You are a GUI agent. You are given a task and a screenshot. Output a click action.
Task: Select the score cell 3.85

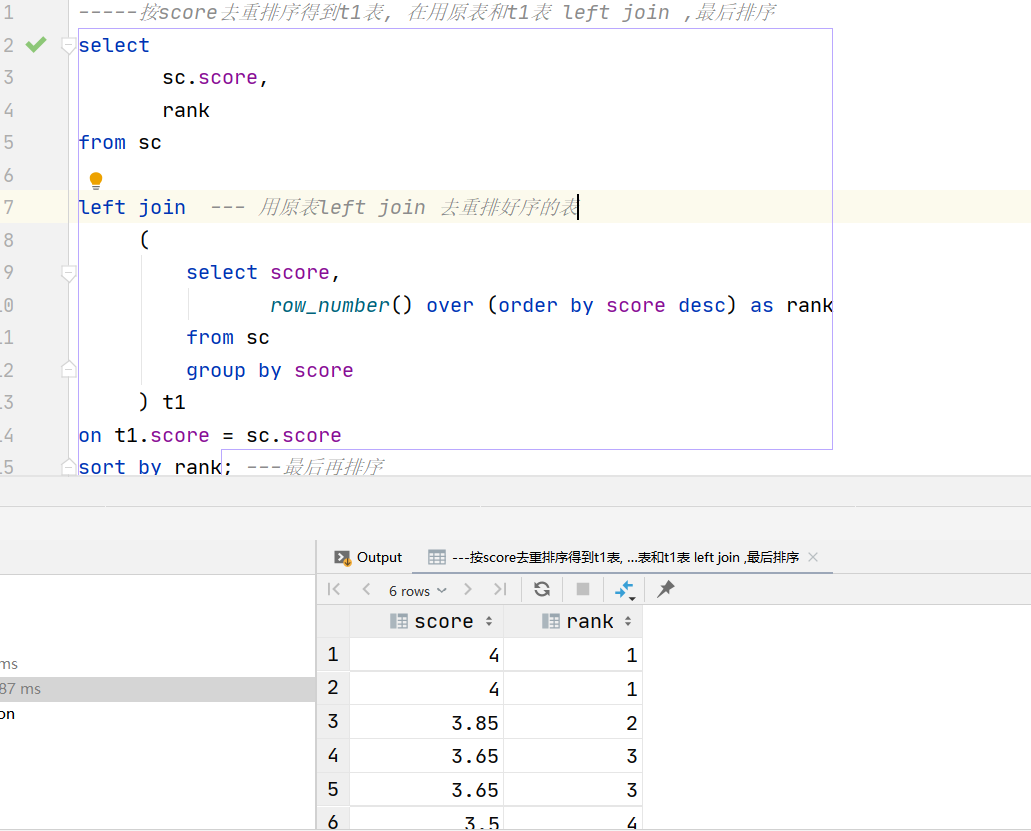click(427, 723)
